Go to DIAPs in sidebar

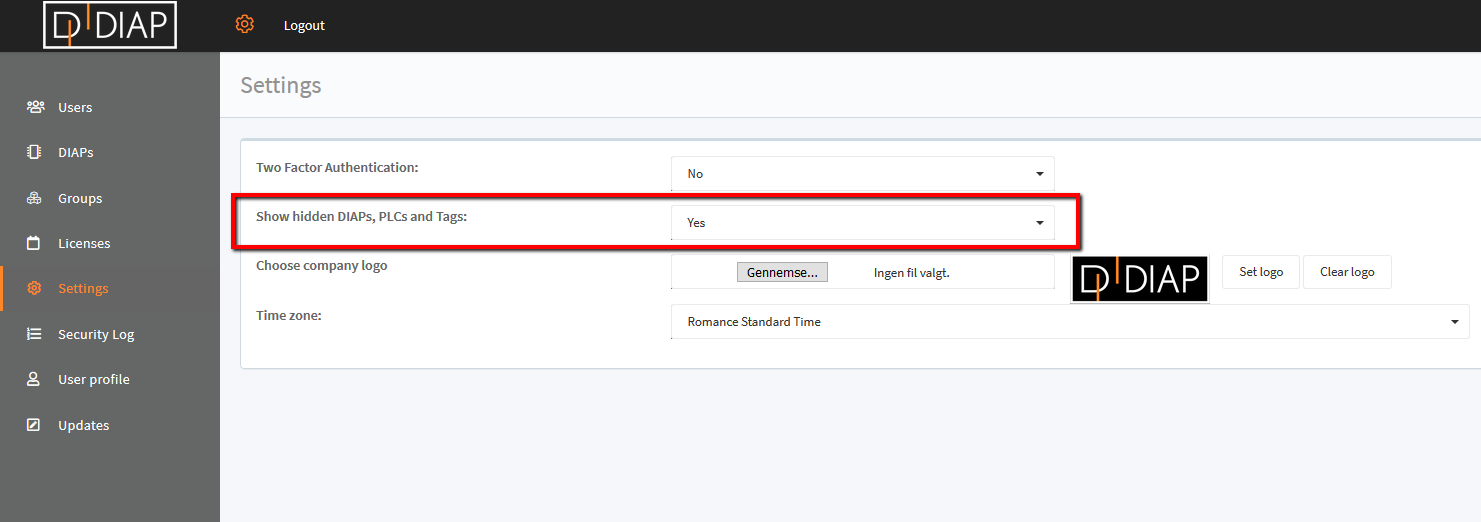pyautogui.click(x=76, y=152)
